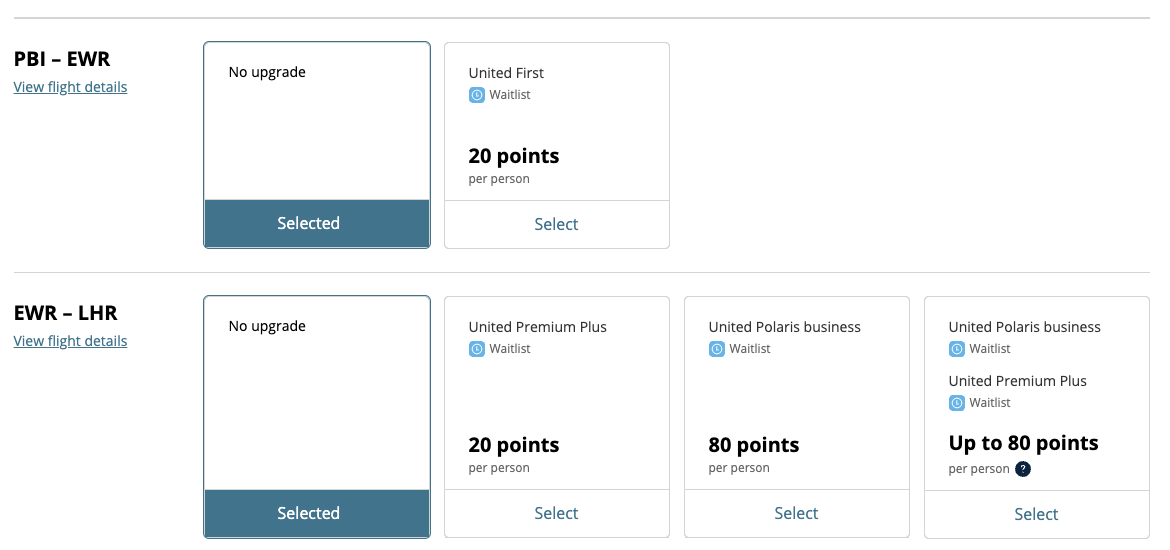Image resolution: width=1170 pixels, height=550 pixels.
Task: Click Polaris waitlist icon in combined upgrade card
Action: tap(957, 349)
